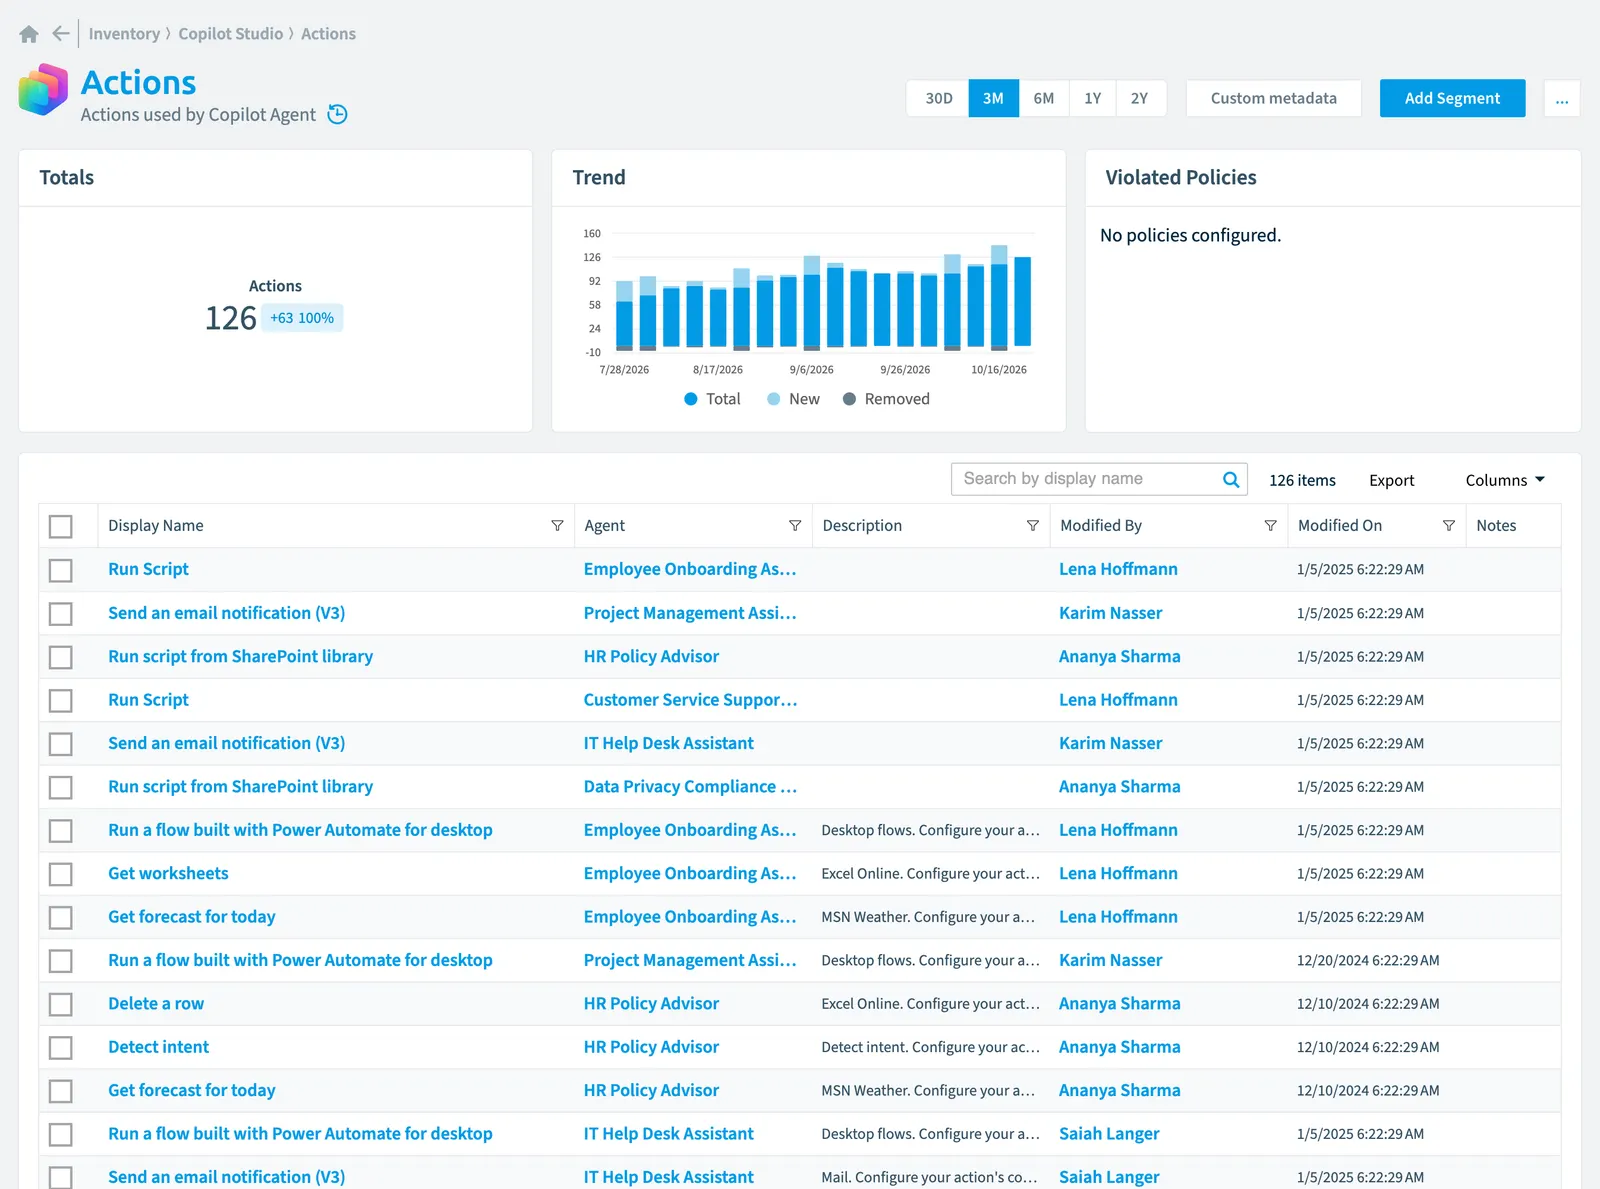Image resolution: width=1600 pixels, height=1189 pixels.
Task: Go to the home page icon
Action: 29,34
